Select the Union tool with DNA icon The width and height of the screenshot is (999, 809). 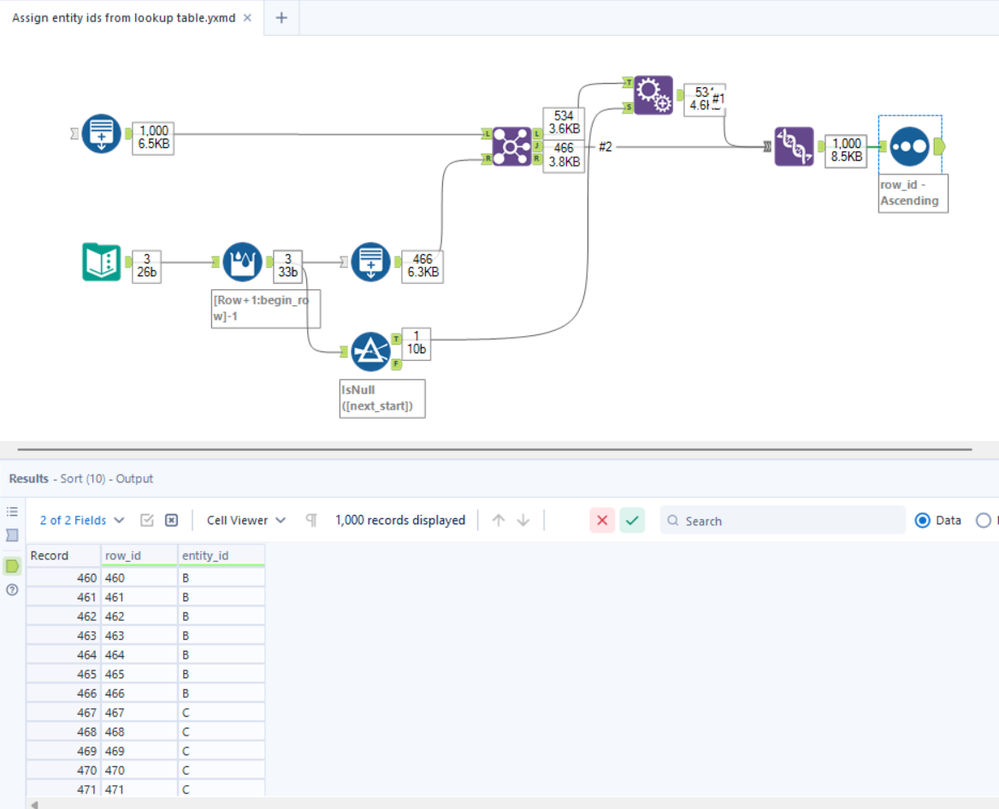(x=794, y=147)
